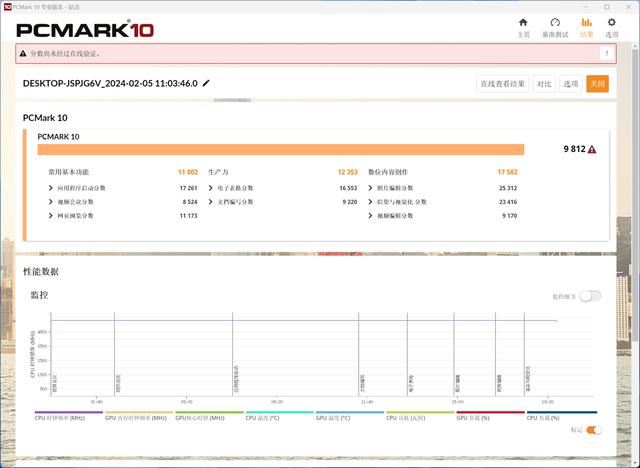Open the Options (选项) gear icon
This screenshot has width=640, height=468.
point(611,28)
